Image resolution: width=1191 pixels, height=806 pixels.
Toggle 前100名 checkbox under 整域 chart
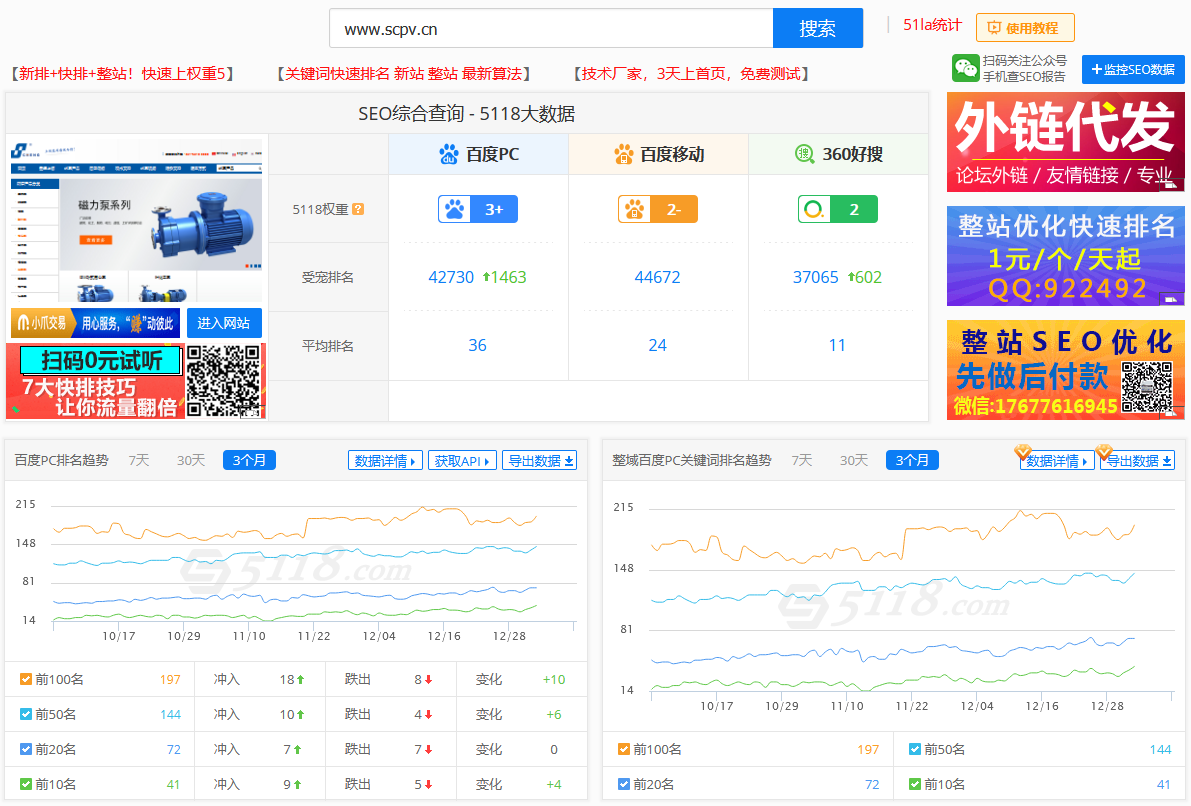click(x=624, y=749)
